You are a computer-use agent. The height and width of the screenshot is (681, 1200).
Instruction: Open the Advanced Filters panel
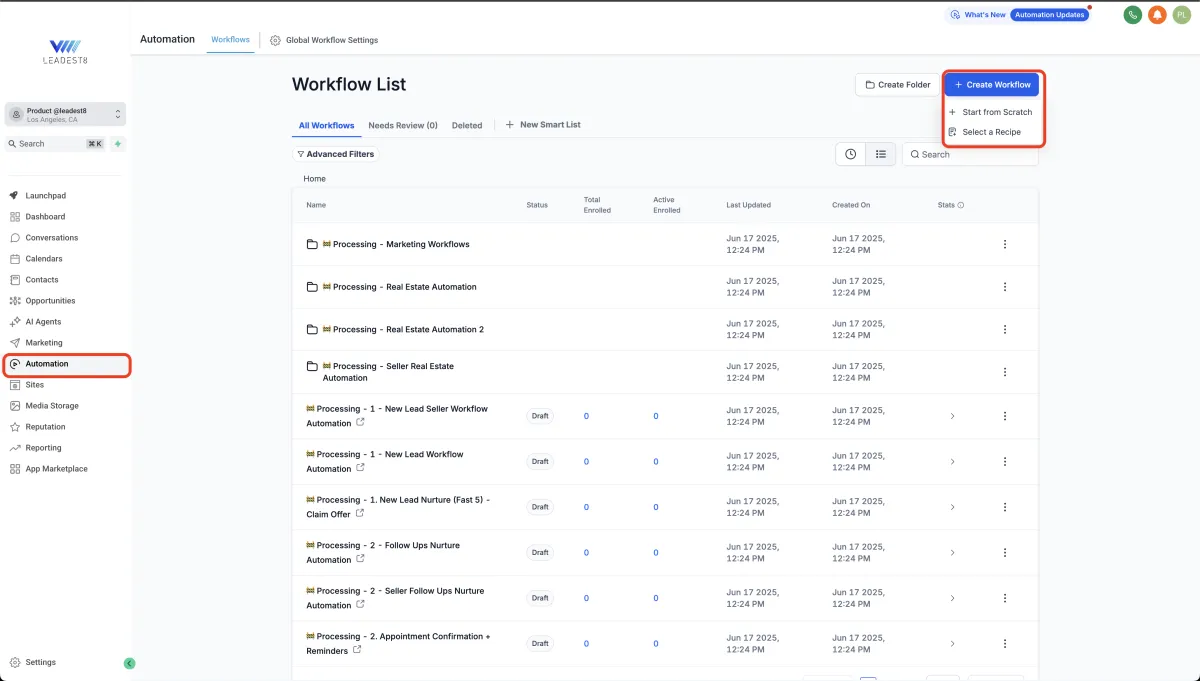[x=336, y=154]
